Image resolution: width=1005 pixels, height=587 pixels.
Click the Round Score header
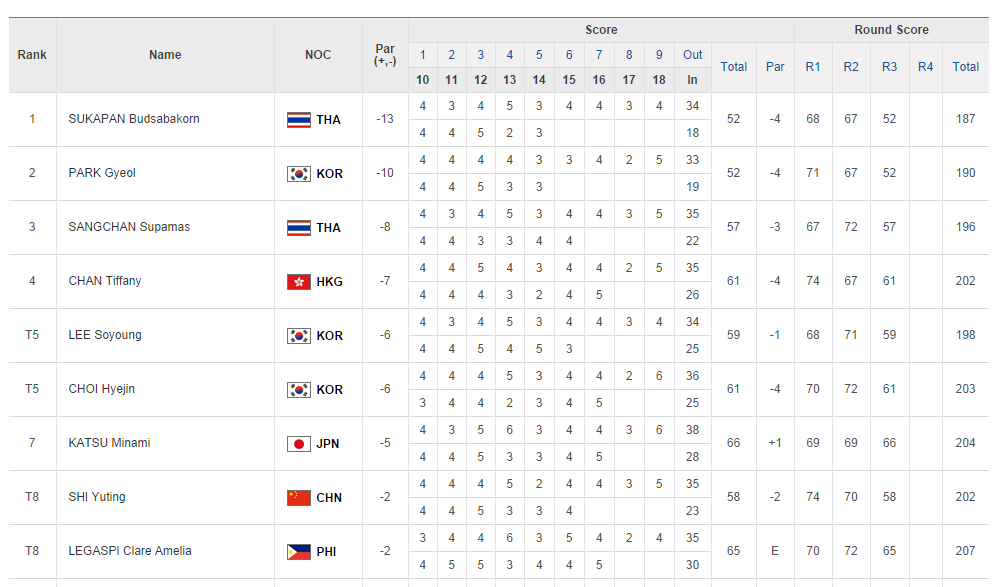[x=891, y=30]
